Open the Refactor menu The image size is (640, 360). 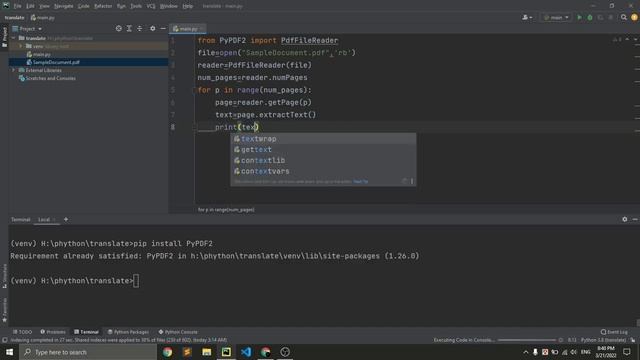[103, 6]
